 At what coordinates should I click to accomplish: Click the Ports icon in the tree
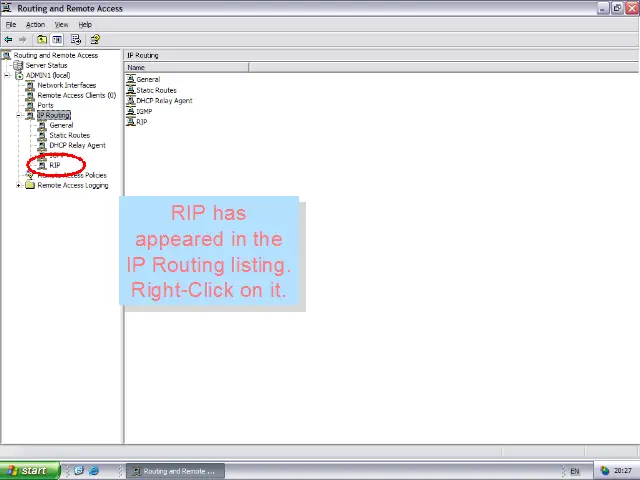pos(30,105)
